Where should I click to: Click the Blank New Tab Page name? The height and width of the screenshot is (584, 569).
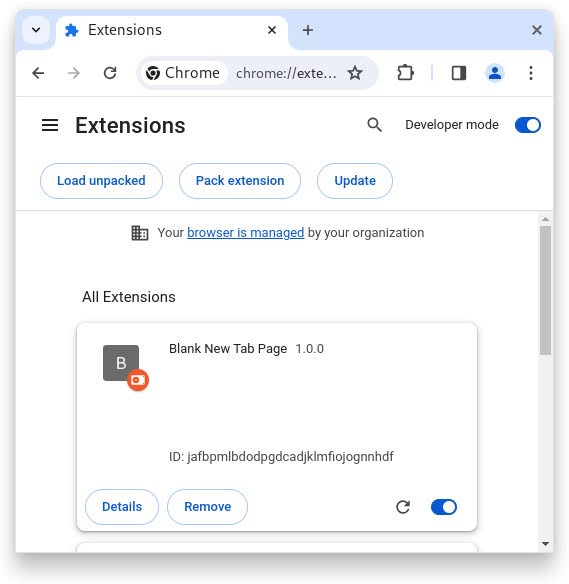coord(228,349)
